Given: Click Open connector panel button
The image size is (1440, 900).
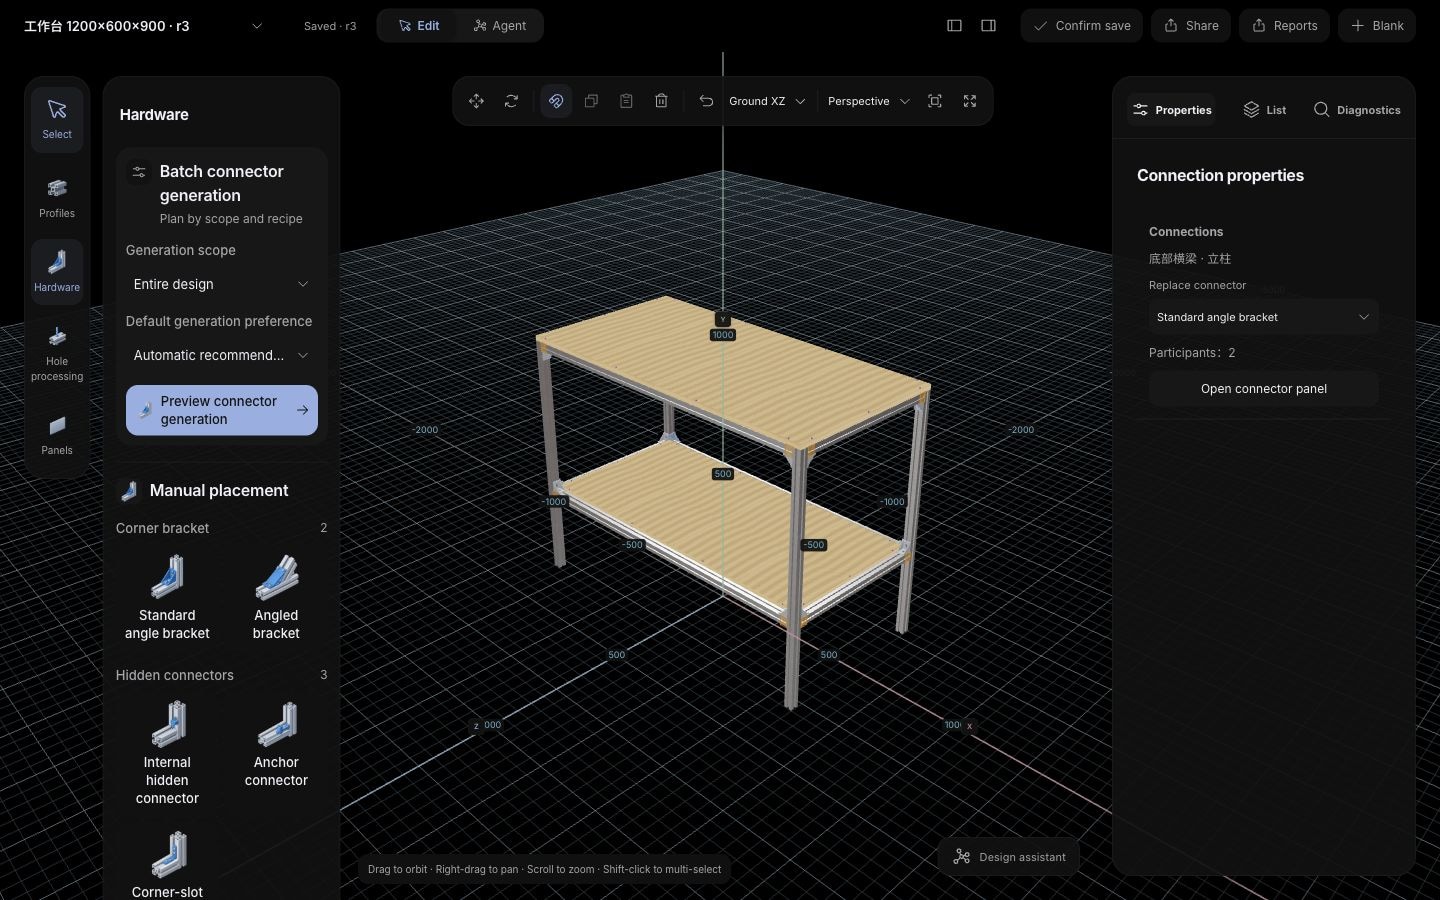Looking at the screenshot, I should pos(1263,389).
